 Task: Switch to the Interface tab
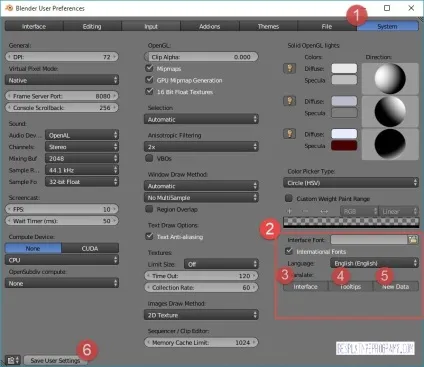pos(34,26)
